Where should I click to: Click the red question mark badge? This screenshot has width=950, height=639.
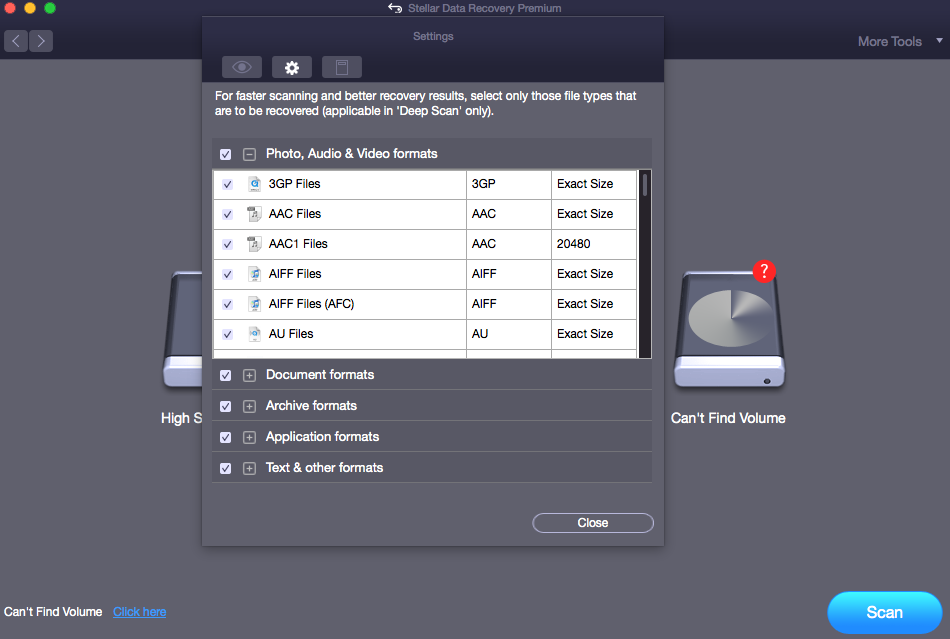tap(764, 271)
